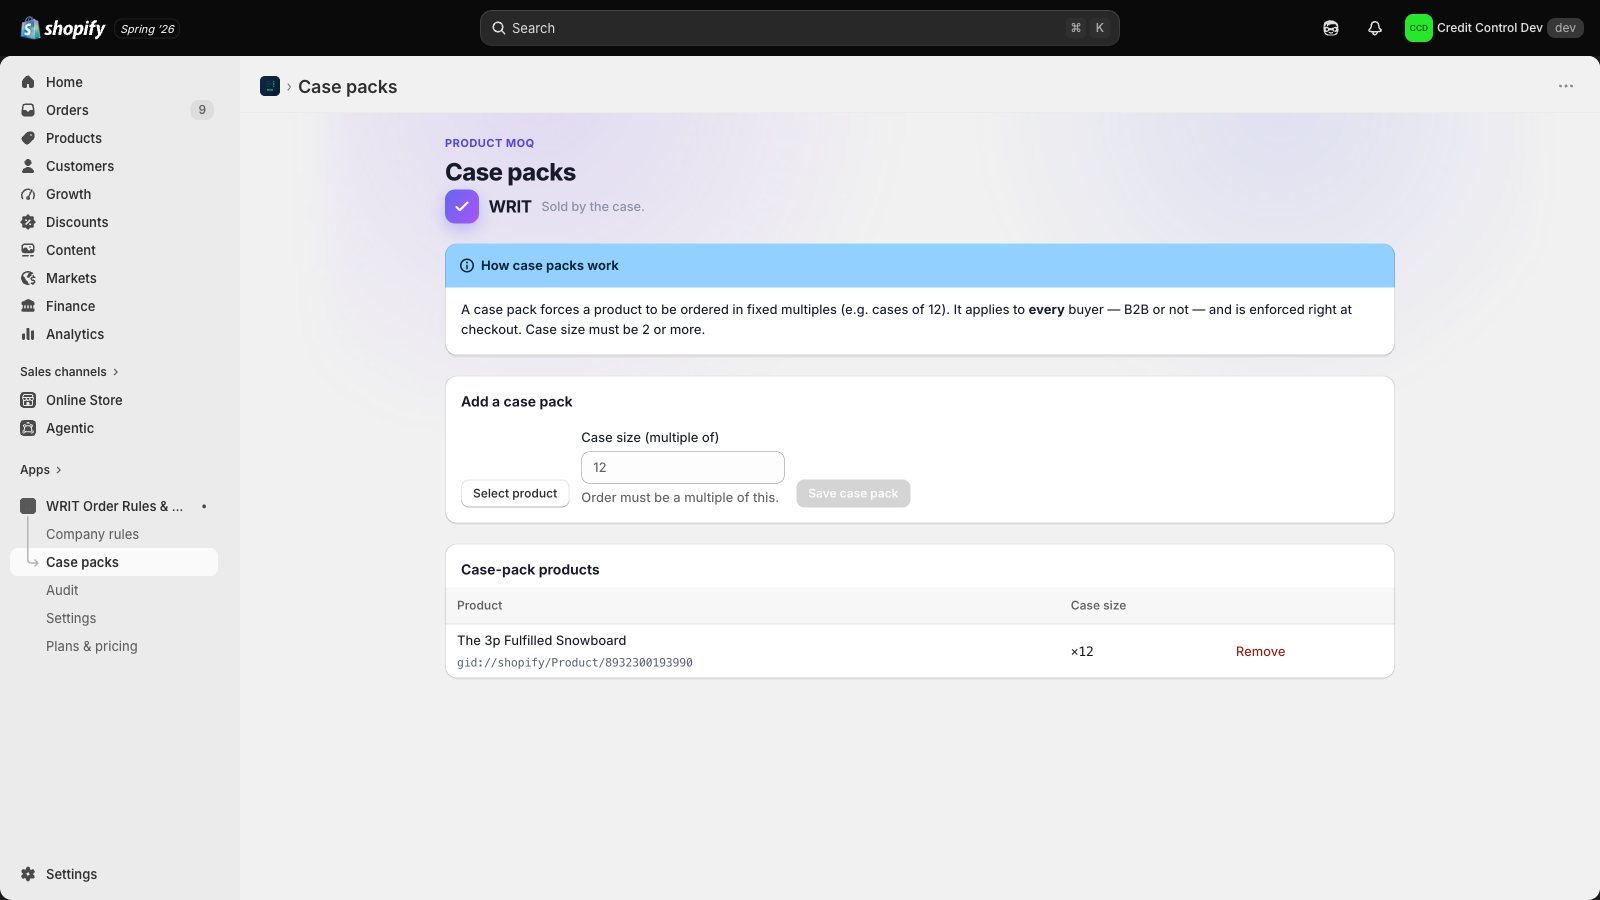Viewport: 1600px width, 900px height.
Task: Click the Home icon in sidebar
Action: pyautogui.click(x=28, y=82)
